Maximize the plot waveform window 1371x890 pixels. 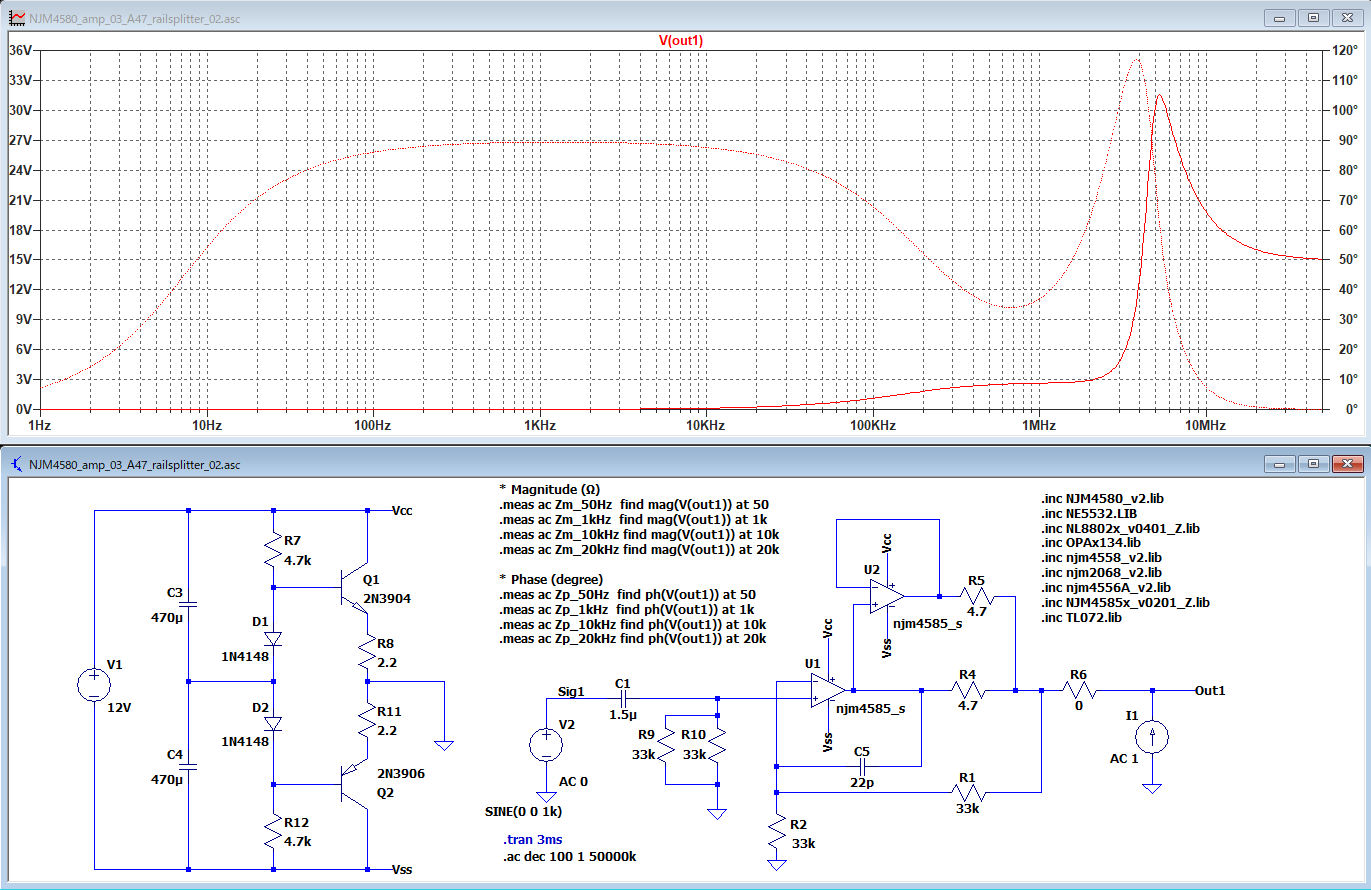[x=1313, y=18]
